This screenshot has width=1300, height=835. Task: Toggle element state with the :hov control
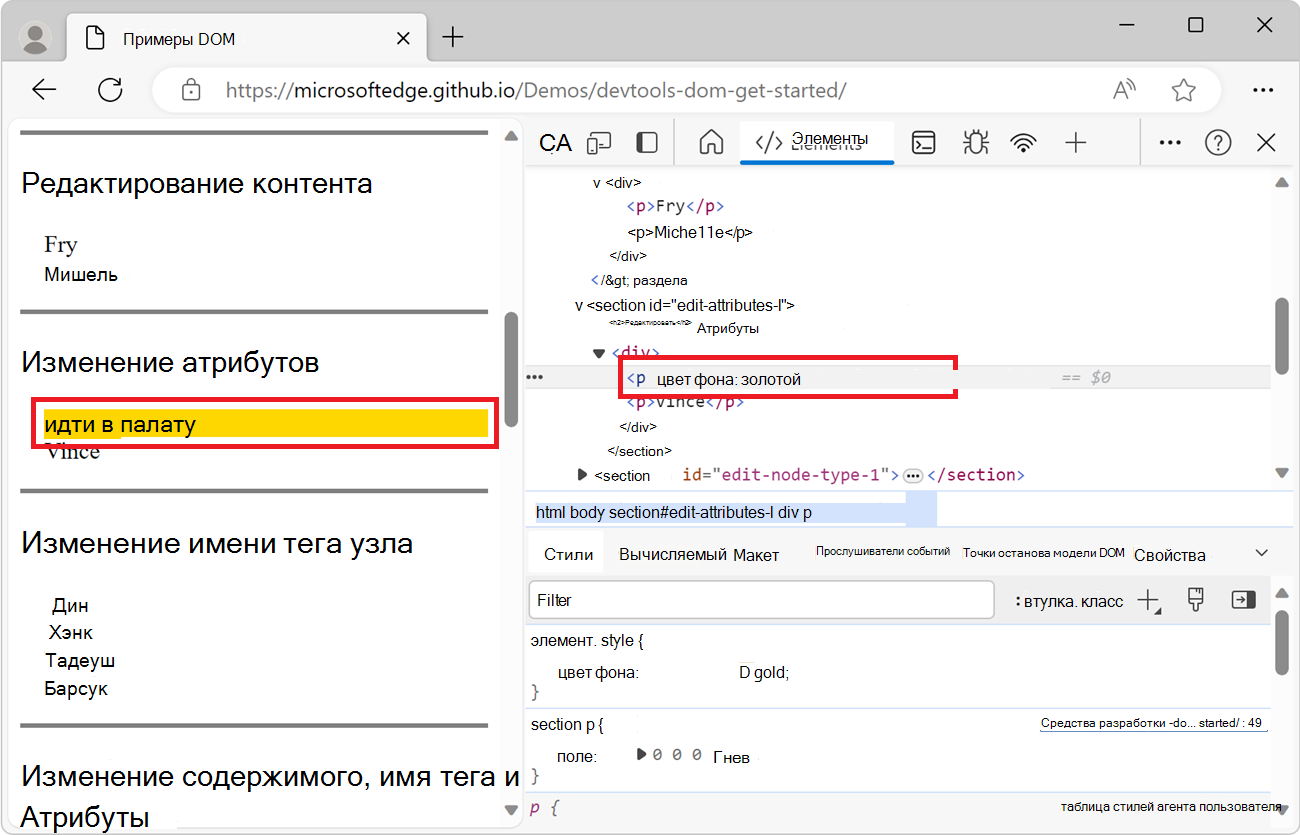tap(1045, 600)
